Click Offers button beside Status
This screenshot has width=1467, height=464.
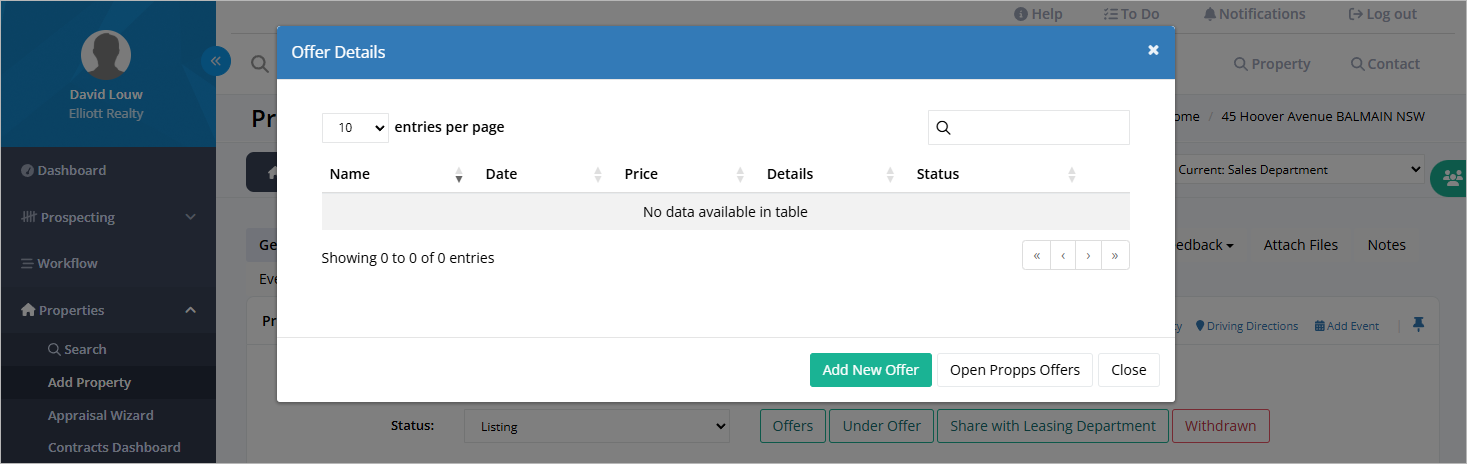point(793,426)
